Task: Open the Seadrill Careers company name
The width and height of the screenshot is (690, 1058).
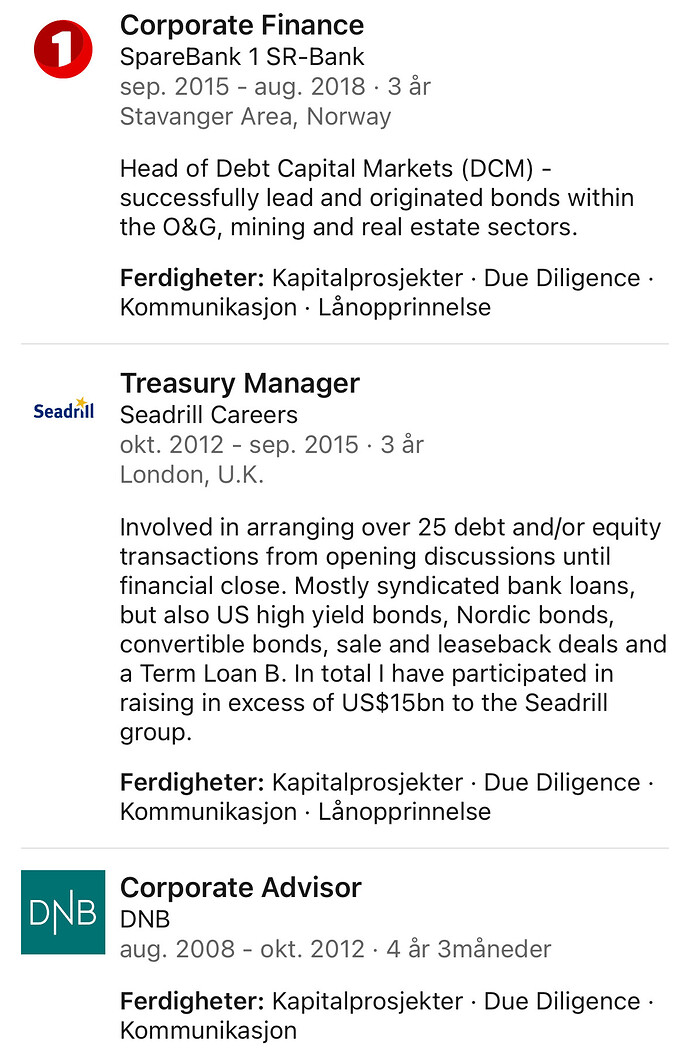Action: [x=208, y=414]
